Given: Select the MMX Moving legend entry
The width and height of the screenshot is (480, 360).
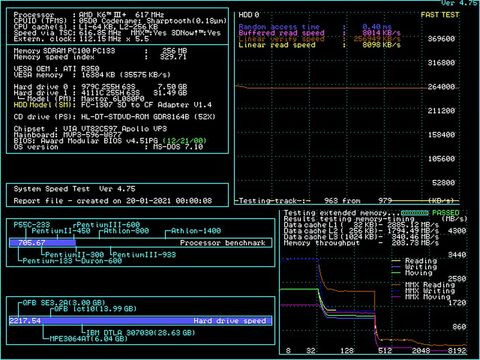Looking at the screenshot, I should coord(421,297).
